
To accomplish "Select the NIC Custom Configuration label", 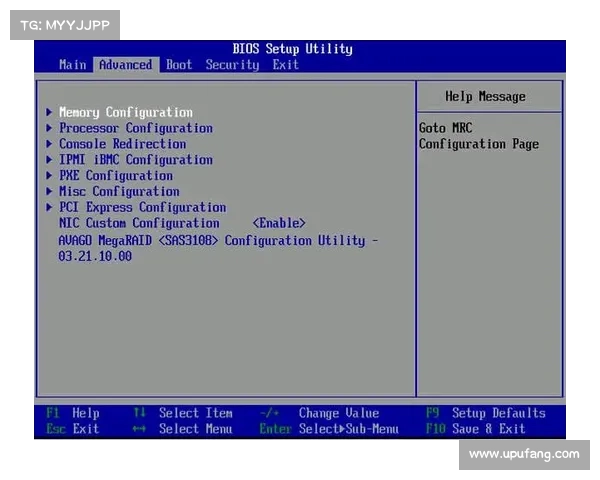I will tap(139, 223).
